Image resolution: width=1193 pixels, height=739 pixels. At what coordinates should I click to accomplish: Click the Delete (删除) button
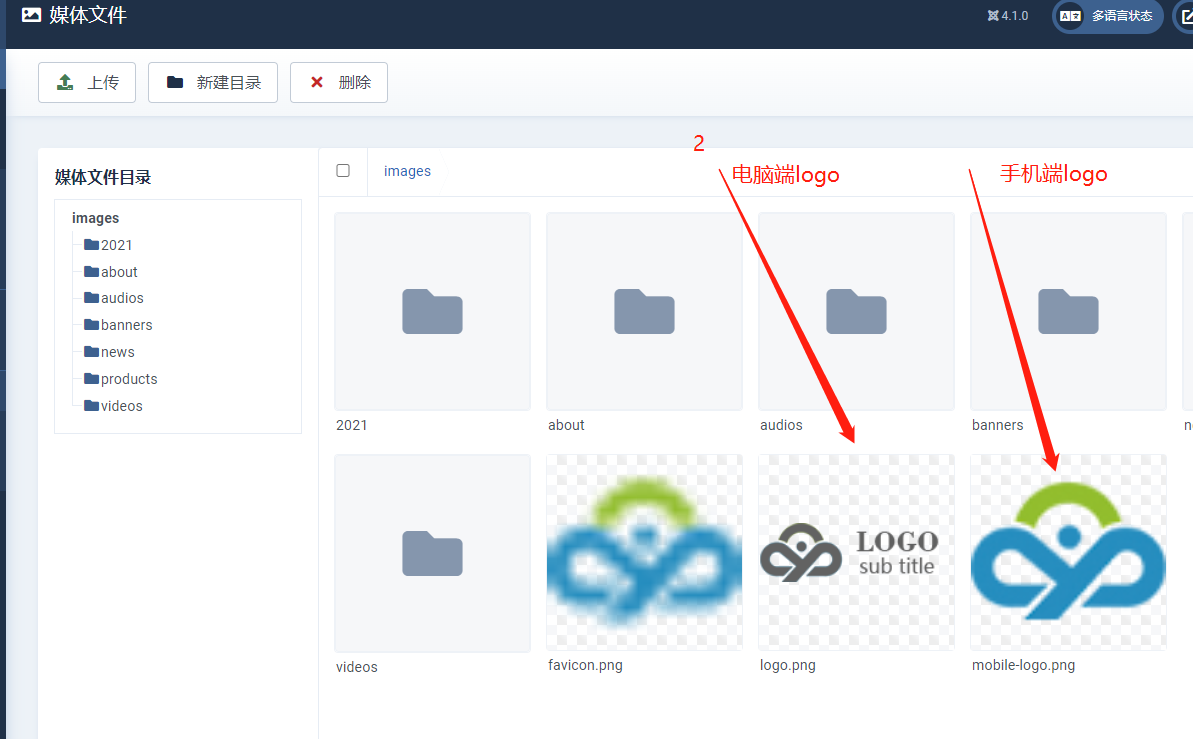339,82
